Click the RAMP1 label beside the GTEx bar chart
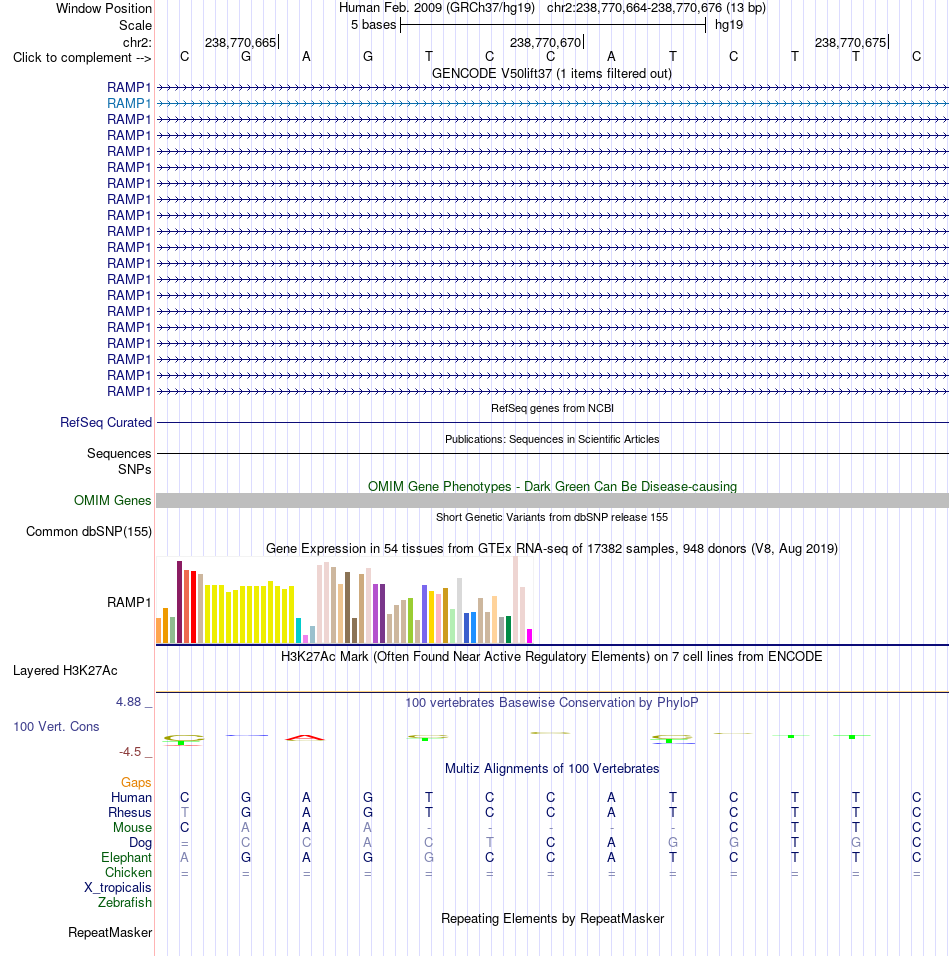Screen dimensions: 950x956 pos(129,602)
